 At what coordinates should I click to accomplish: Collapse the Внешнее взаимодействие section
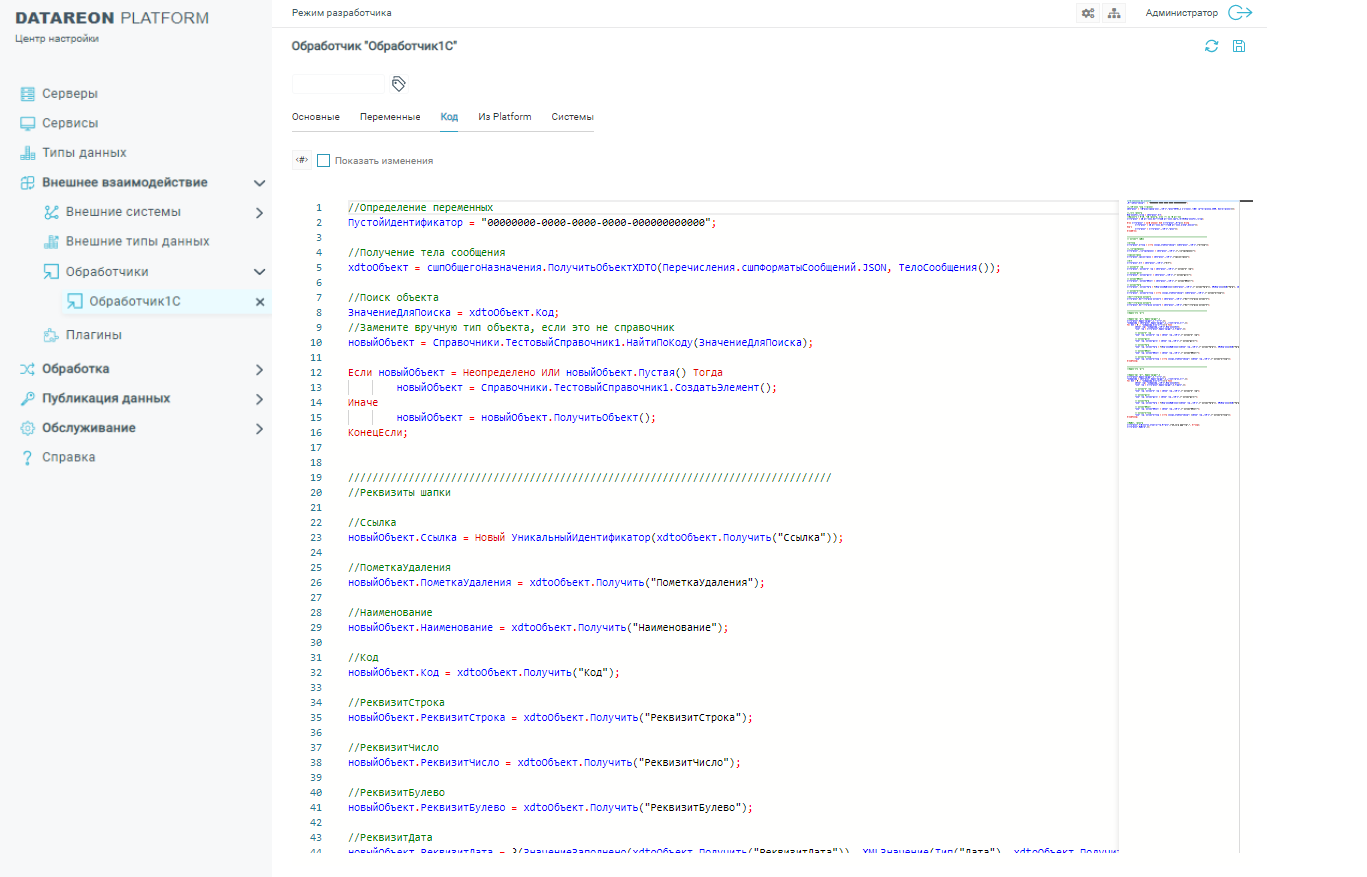[259, 183]
